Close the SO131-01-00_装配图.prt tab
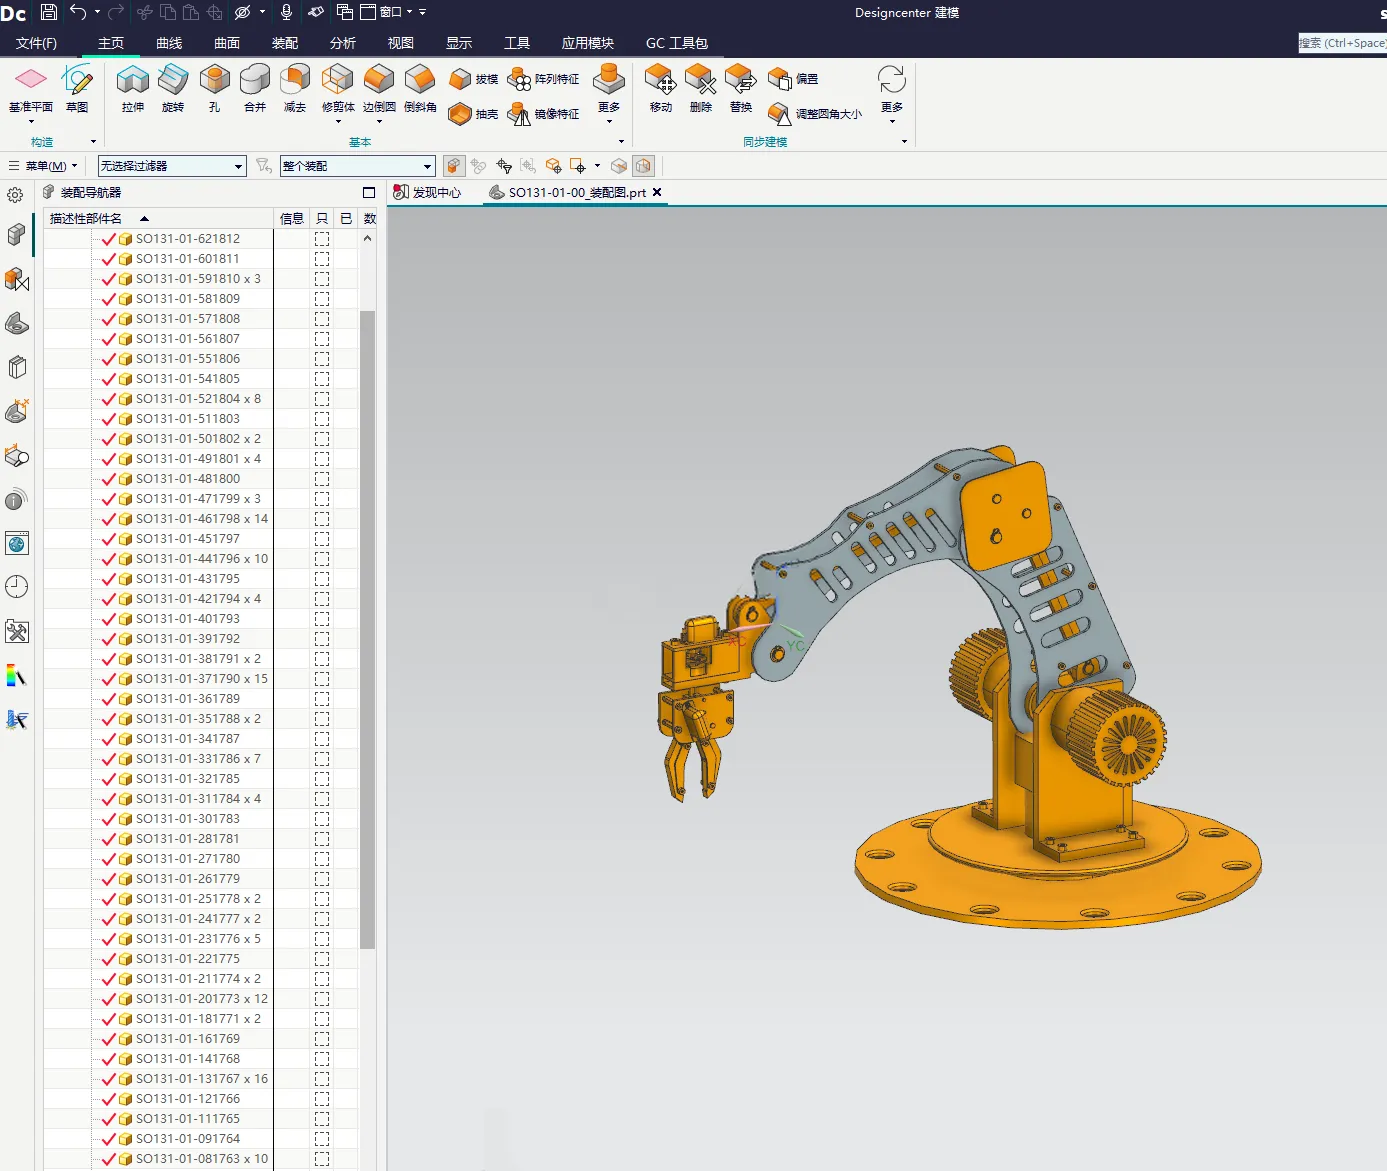 (657, 192)
